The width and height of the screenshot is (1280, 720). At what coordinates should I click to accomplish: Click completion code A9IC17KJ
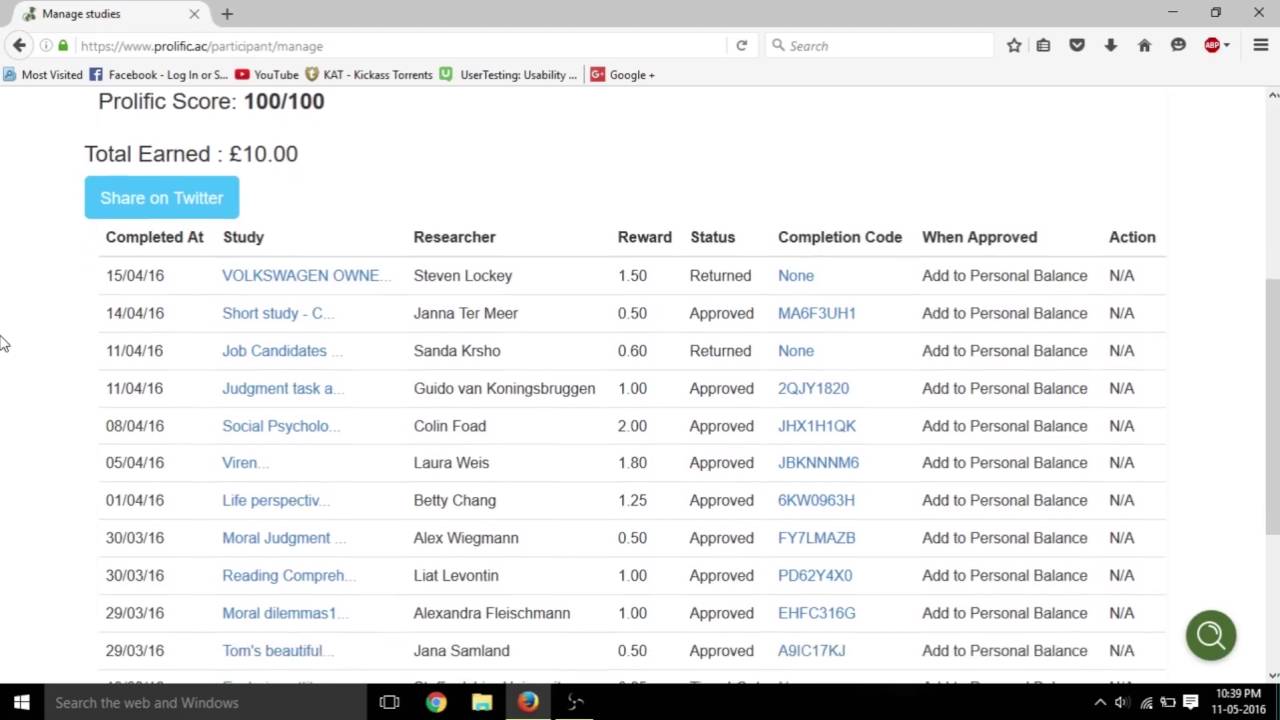pos(811,651)
